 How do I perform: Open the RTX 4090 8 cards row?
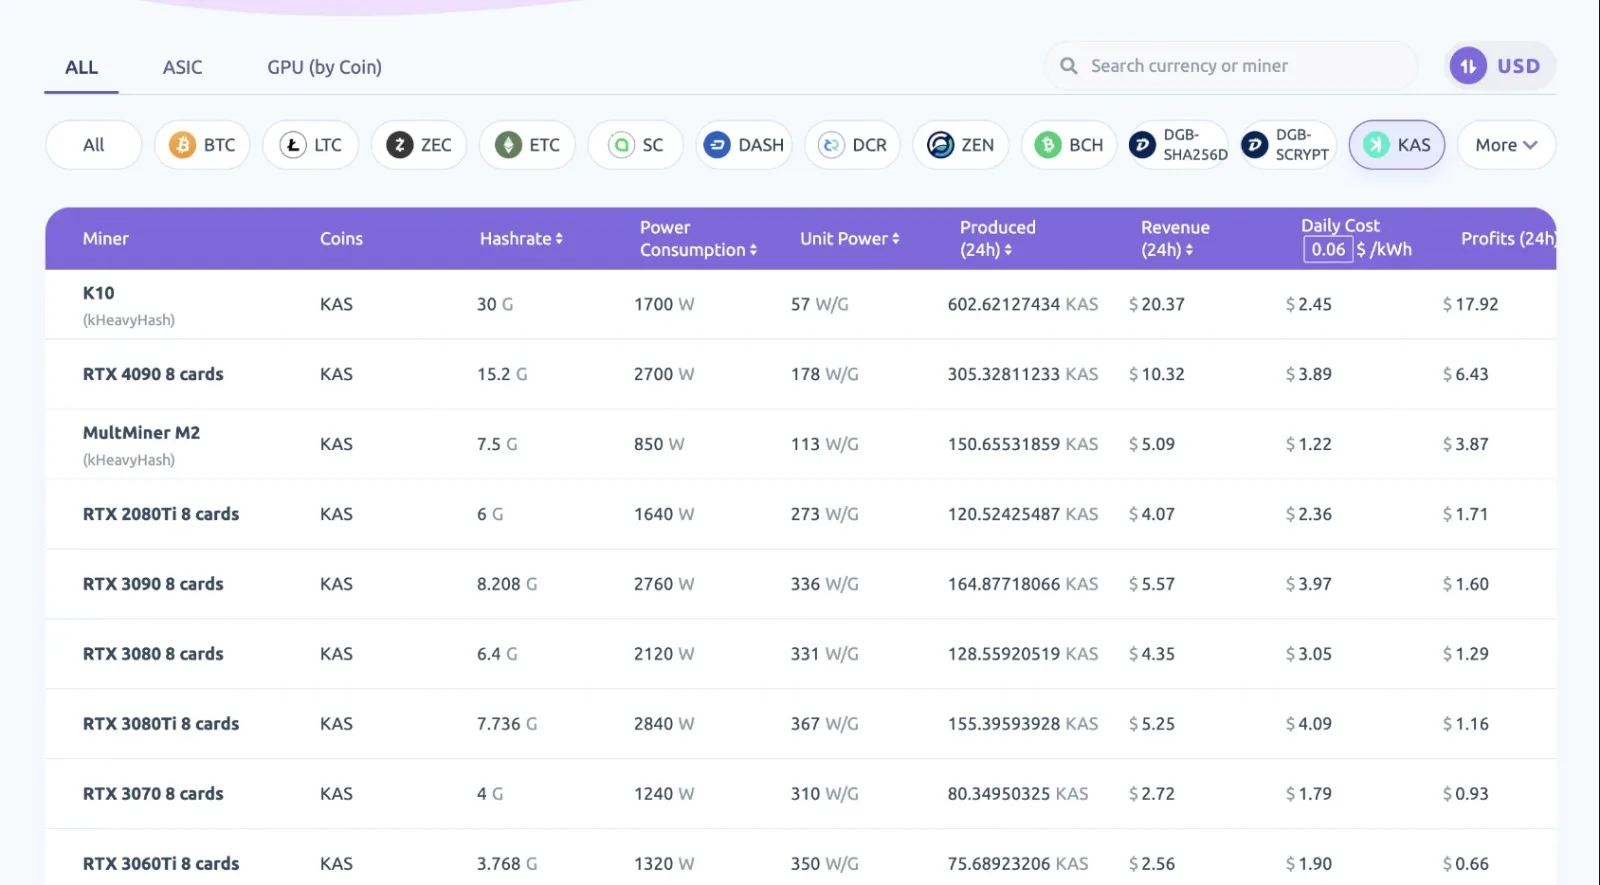800,374
